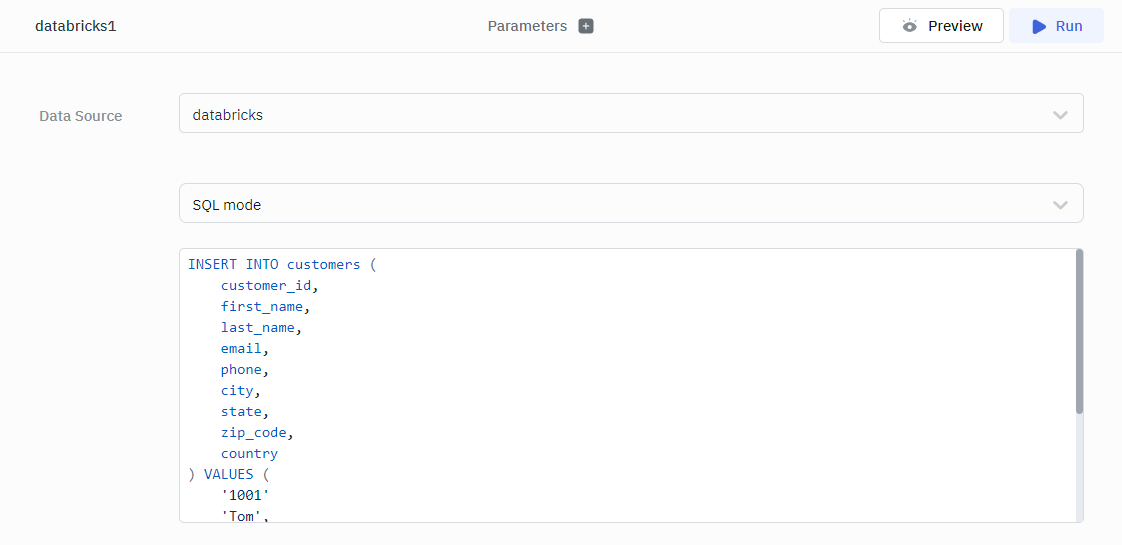Click the zip_code line in SQL editor

pos(256,432)
